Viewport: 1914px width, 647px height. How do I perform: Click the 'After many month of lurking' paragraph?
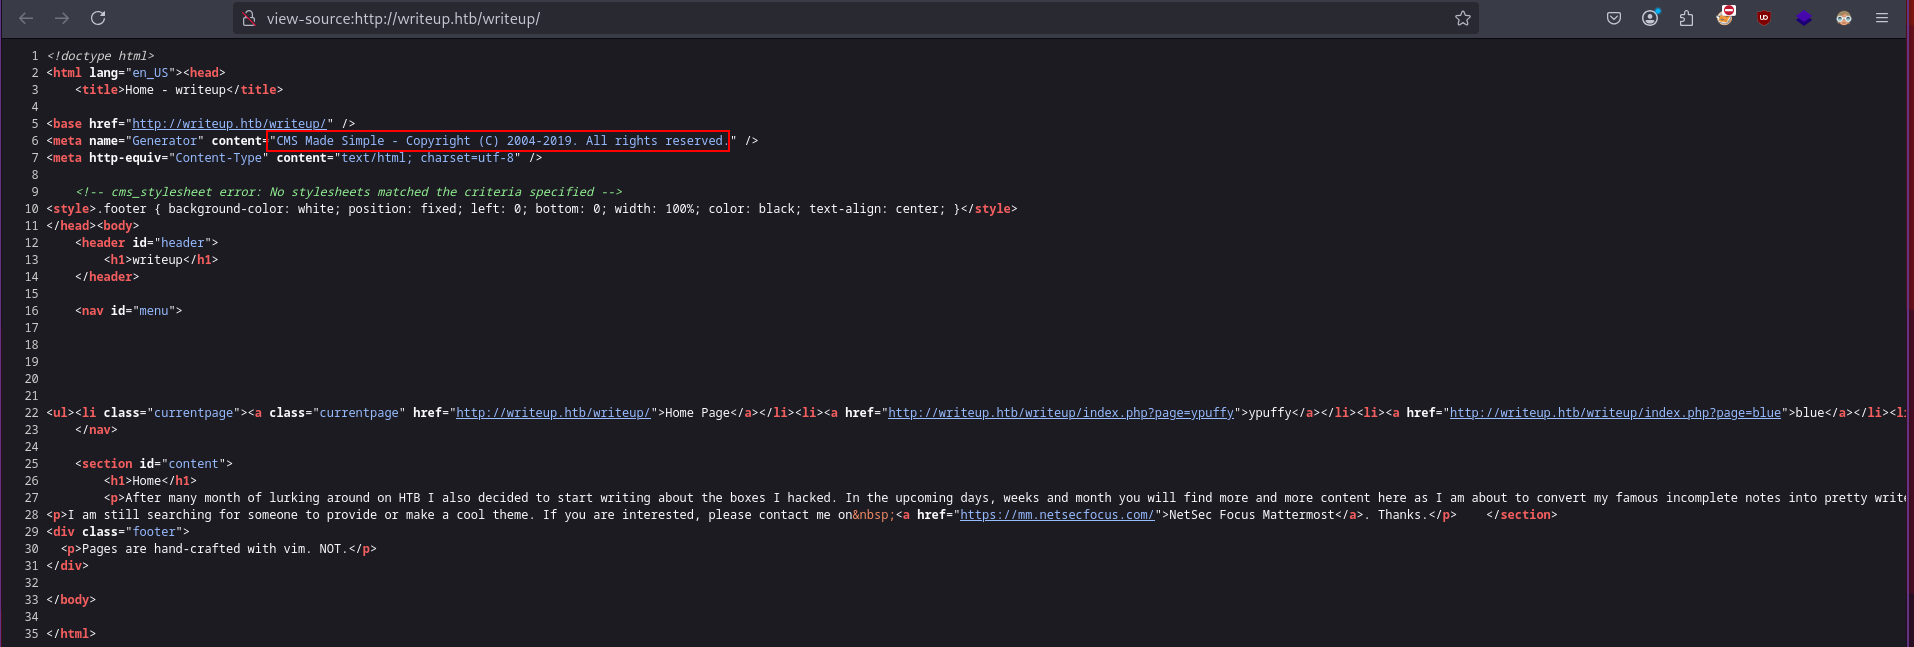pos(1005,498)
